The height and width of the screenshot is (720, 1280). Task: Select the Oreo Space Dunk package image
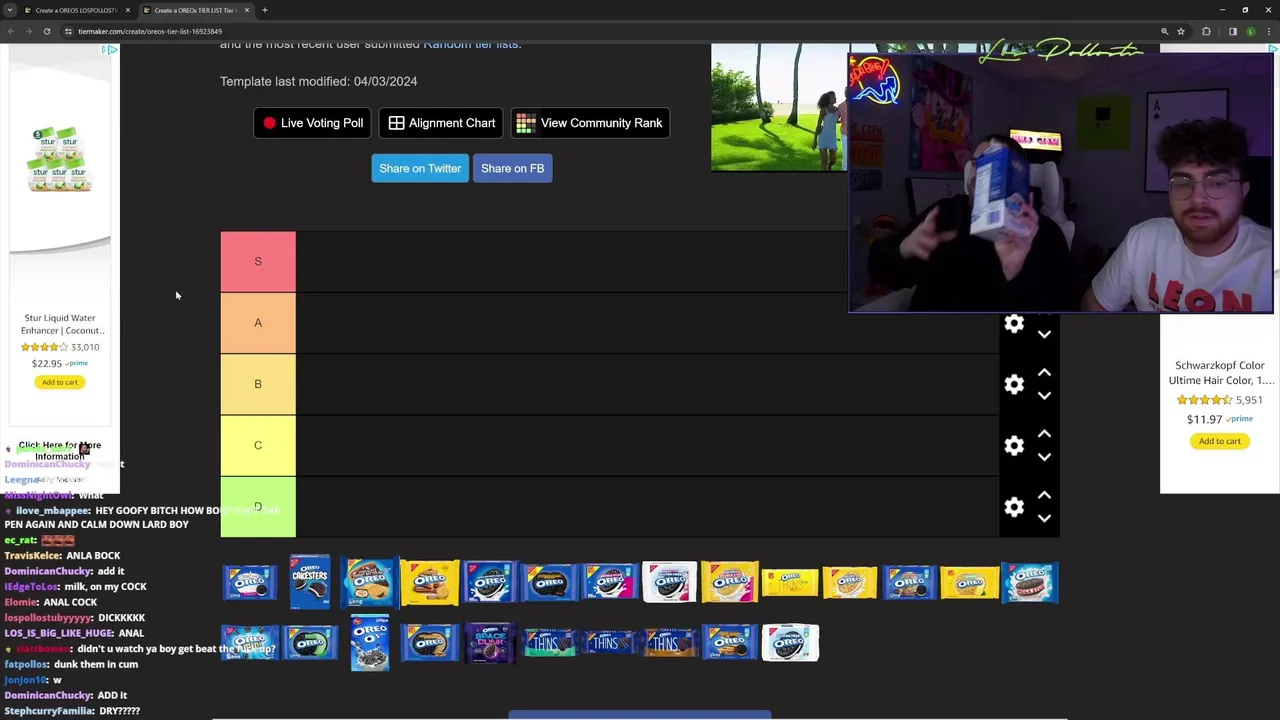tap(490, 643)
